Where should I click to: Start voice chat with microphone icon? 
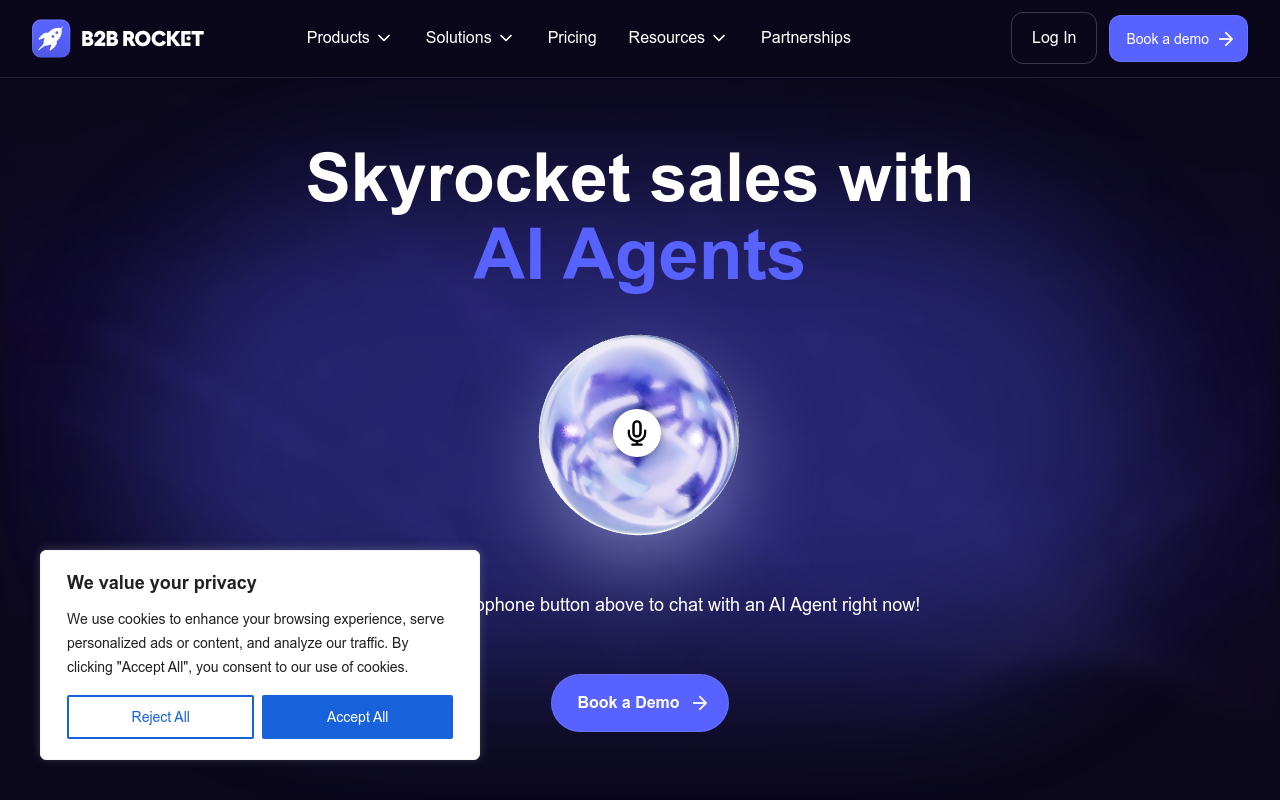637,433
